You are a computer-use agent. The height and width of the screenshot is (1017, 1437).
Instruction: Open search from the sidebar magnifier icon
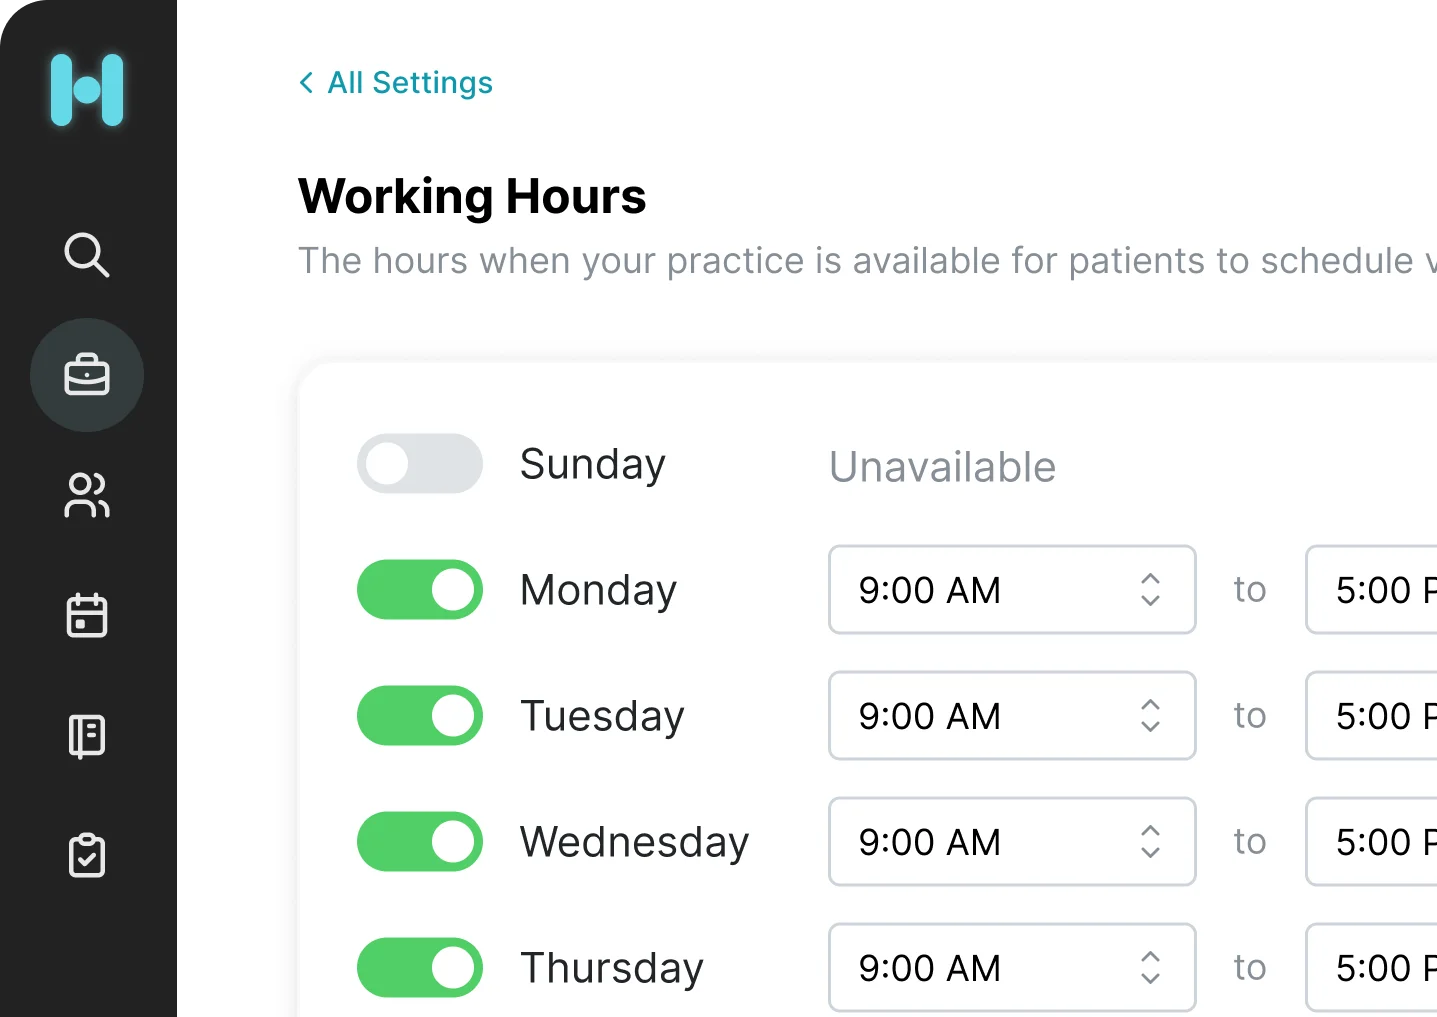tap(87, 255)
